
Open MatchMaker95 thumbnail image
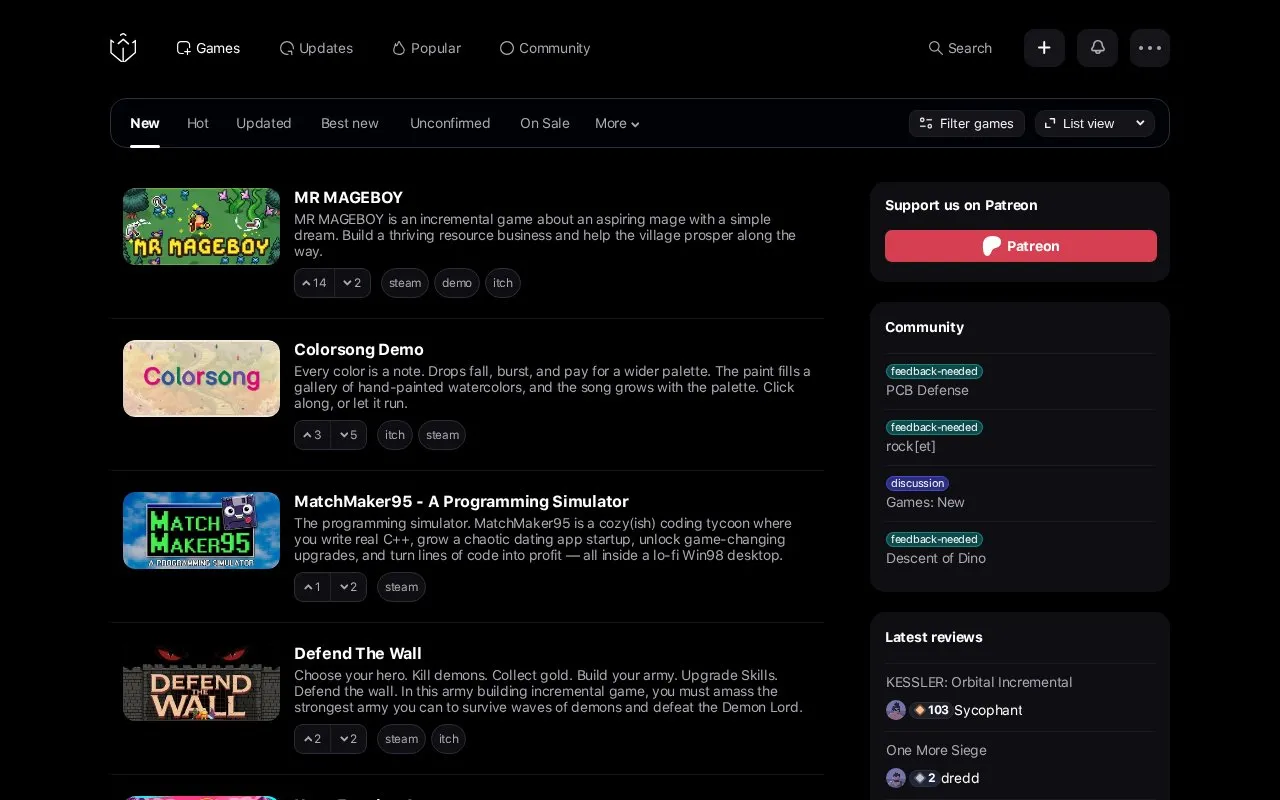pos(201,530)
